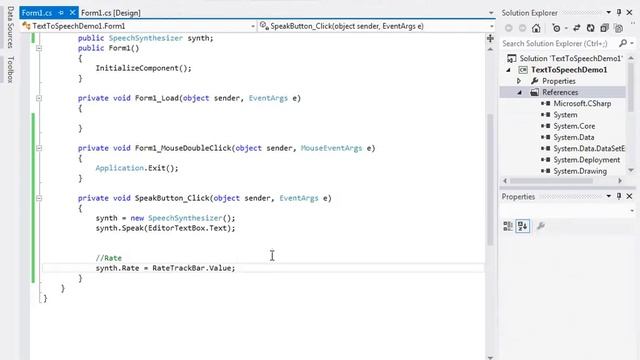
Task: Click the References folder icon
Action: tap(534, 92)
